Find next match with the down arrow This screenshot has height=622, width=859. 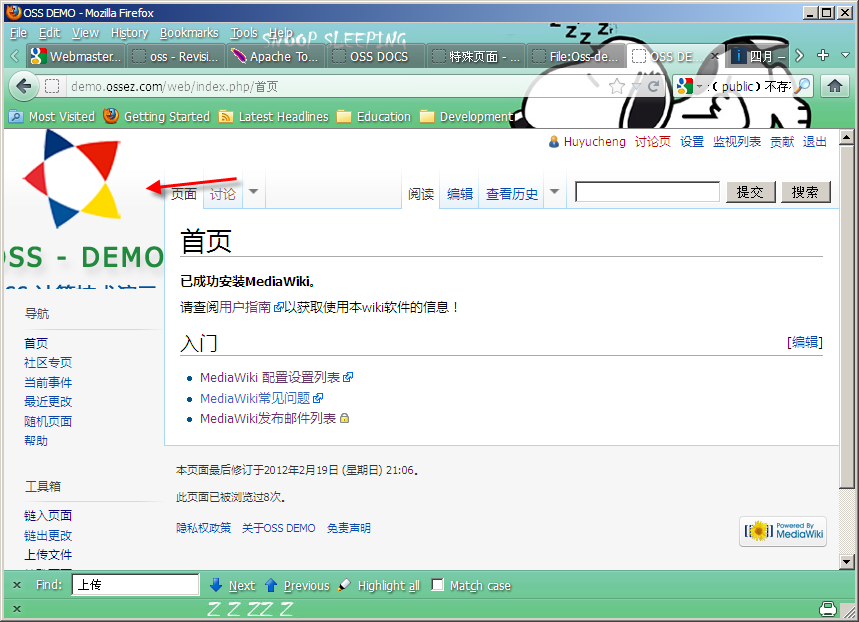click(x=216, y=585)
